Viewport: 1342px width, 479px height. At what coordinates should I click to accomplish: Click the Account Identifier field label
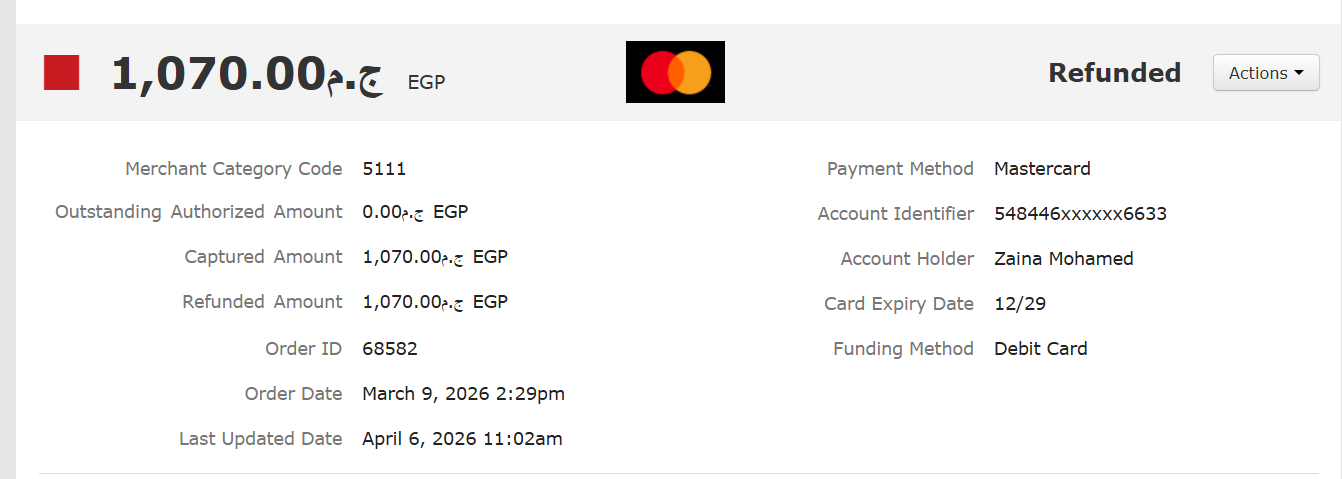click(895, 214)
